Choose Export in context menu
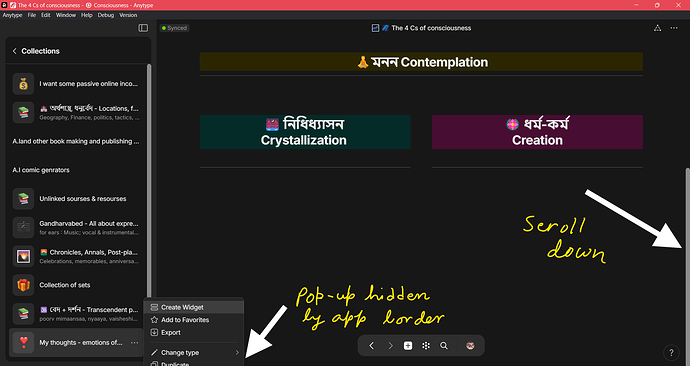The width and height of the screenshot is (690, 366). (x=194, y=333)
